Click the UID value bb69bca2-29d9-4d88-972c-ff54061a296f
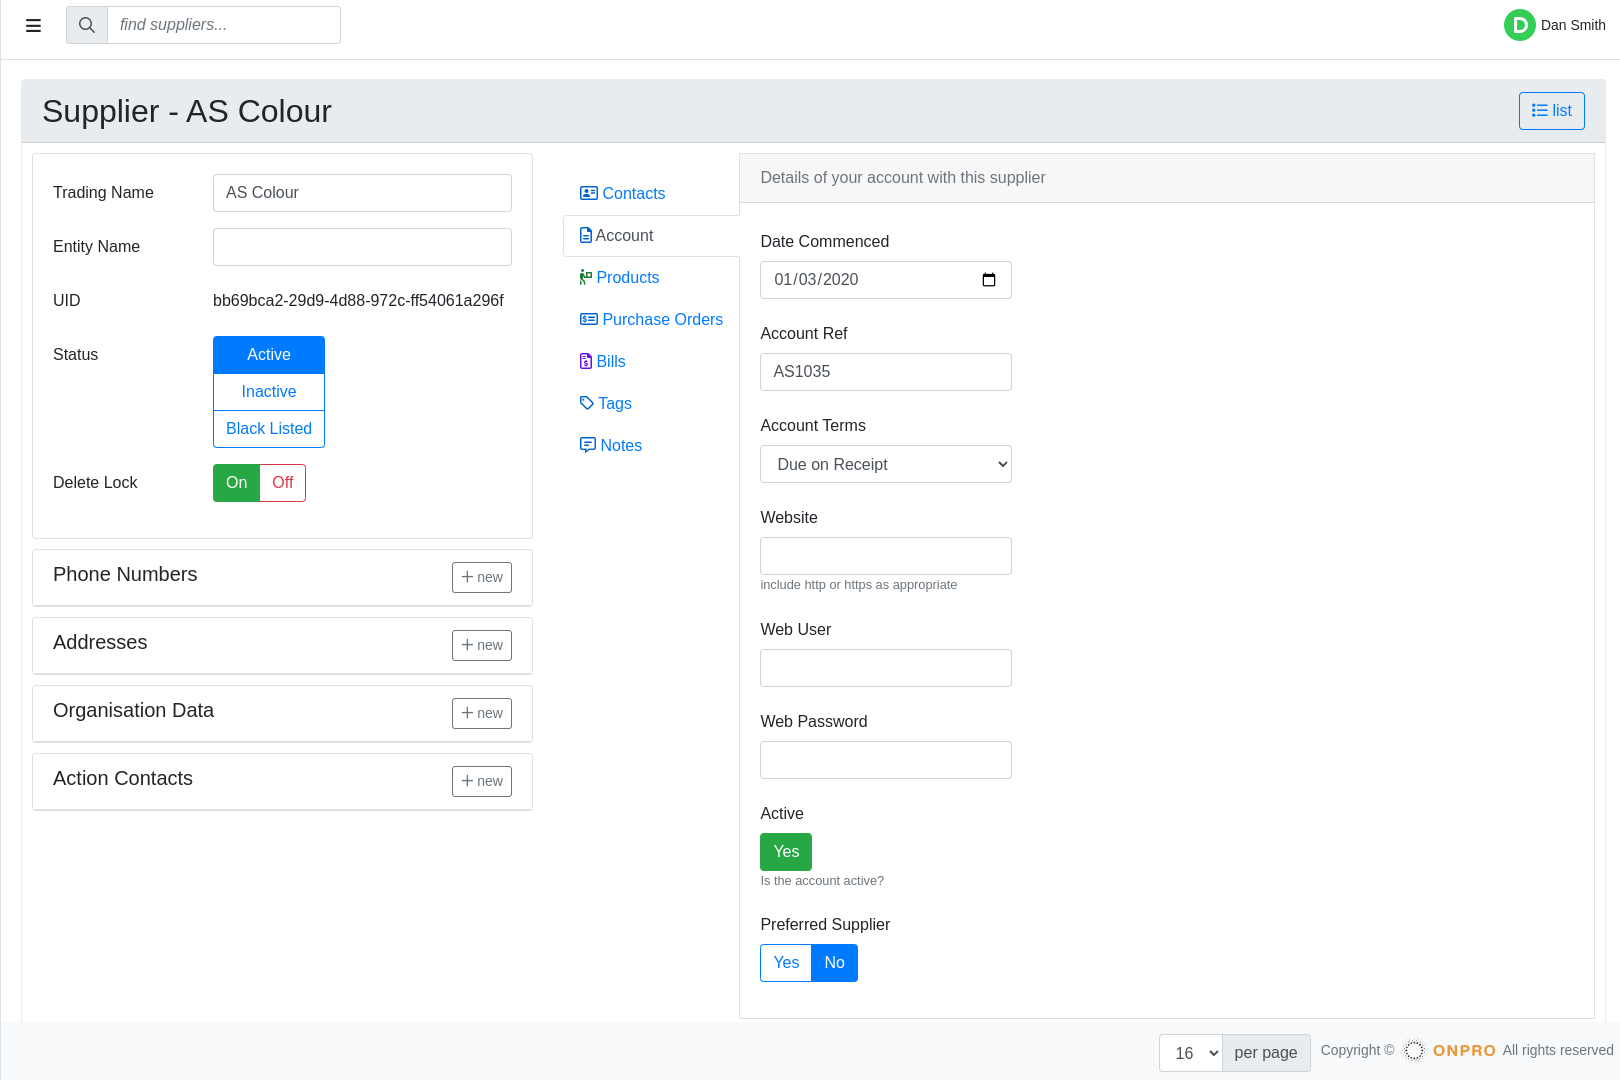1620x1080 pixels. [358, 301]
